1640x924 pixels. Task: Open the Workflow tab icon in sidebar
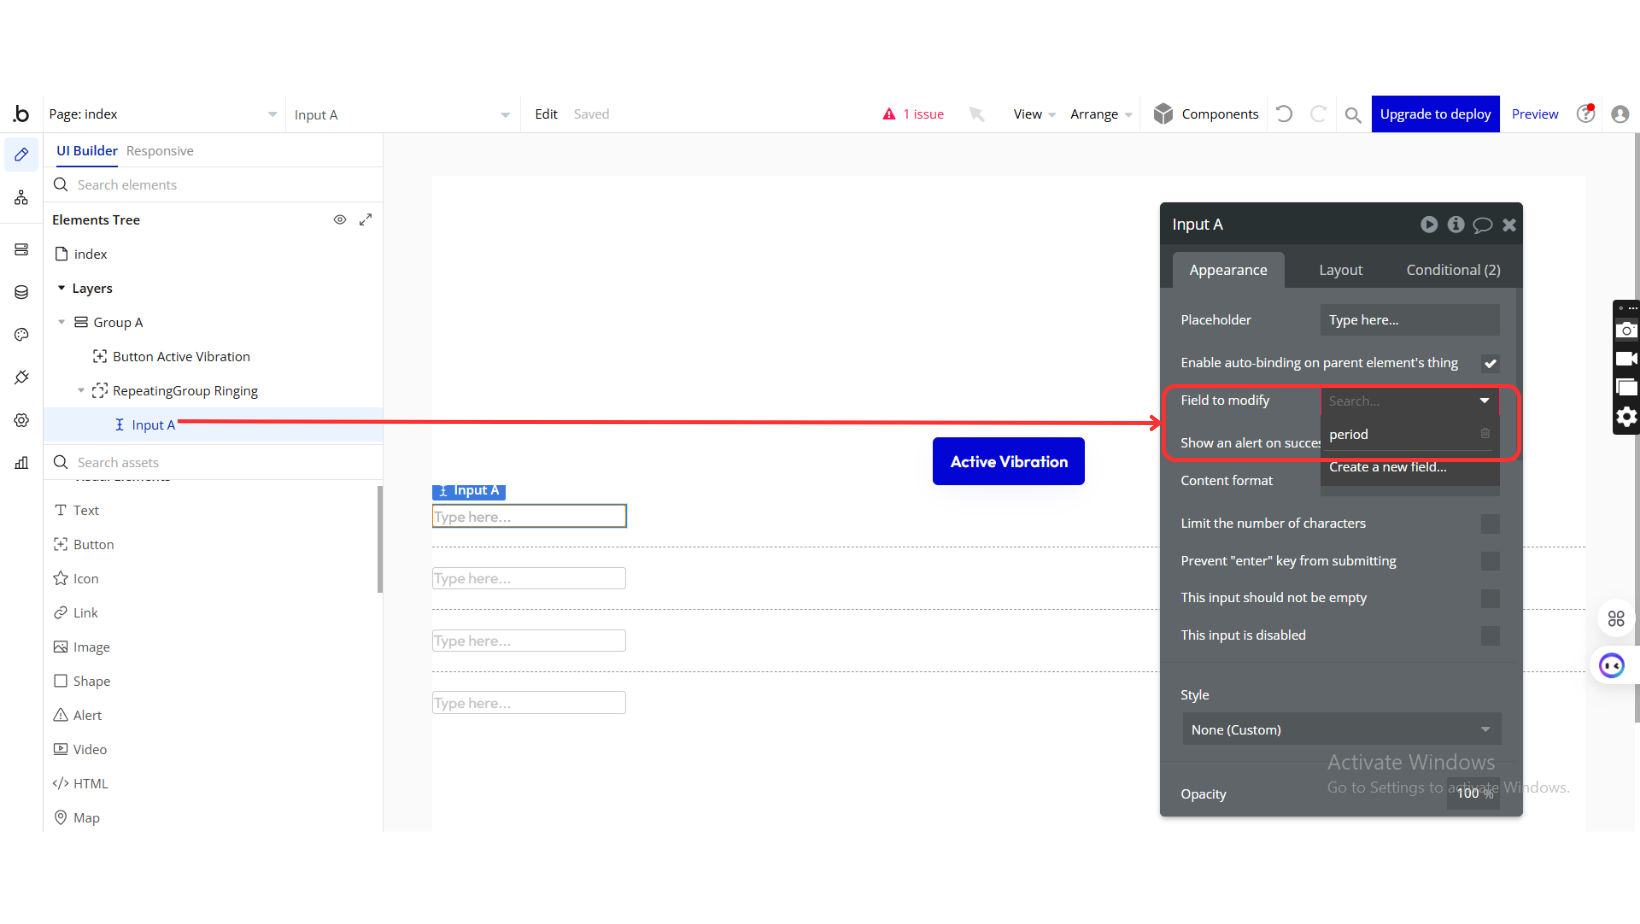click(x=21, y=198)
